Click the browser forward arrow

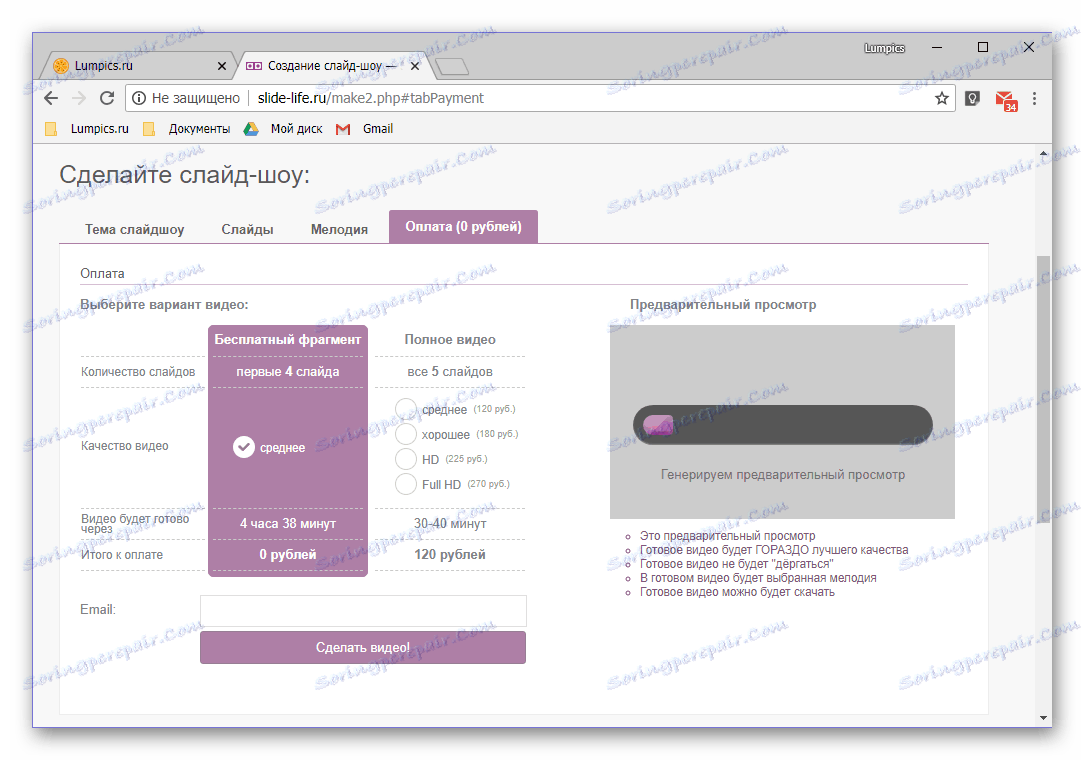point(79,98)
